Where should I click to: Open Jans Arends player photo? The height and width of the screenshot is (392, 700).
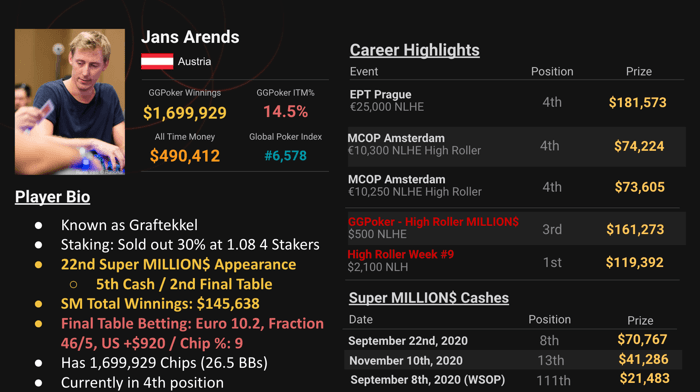coord(70,102)
